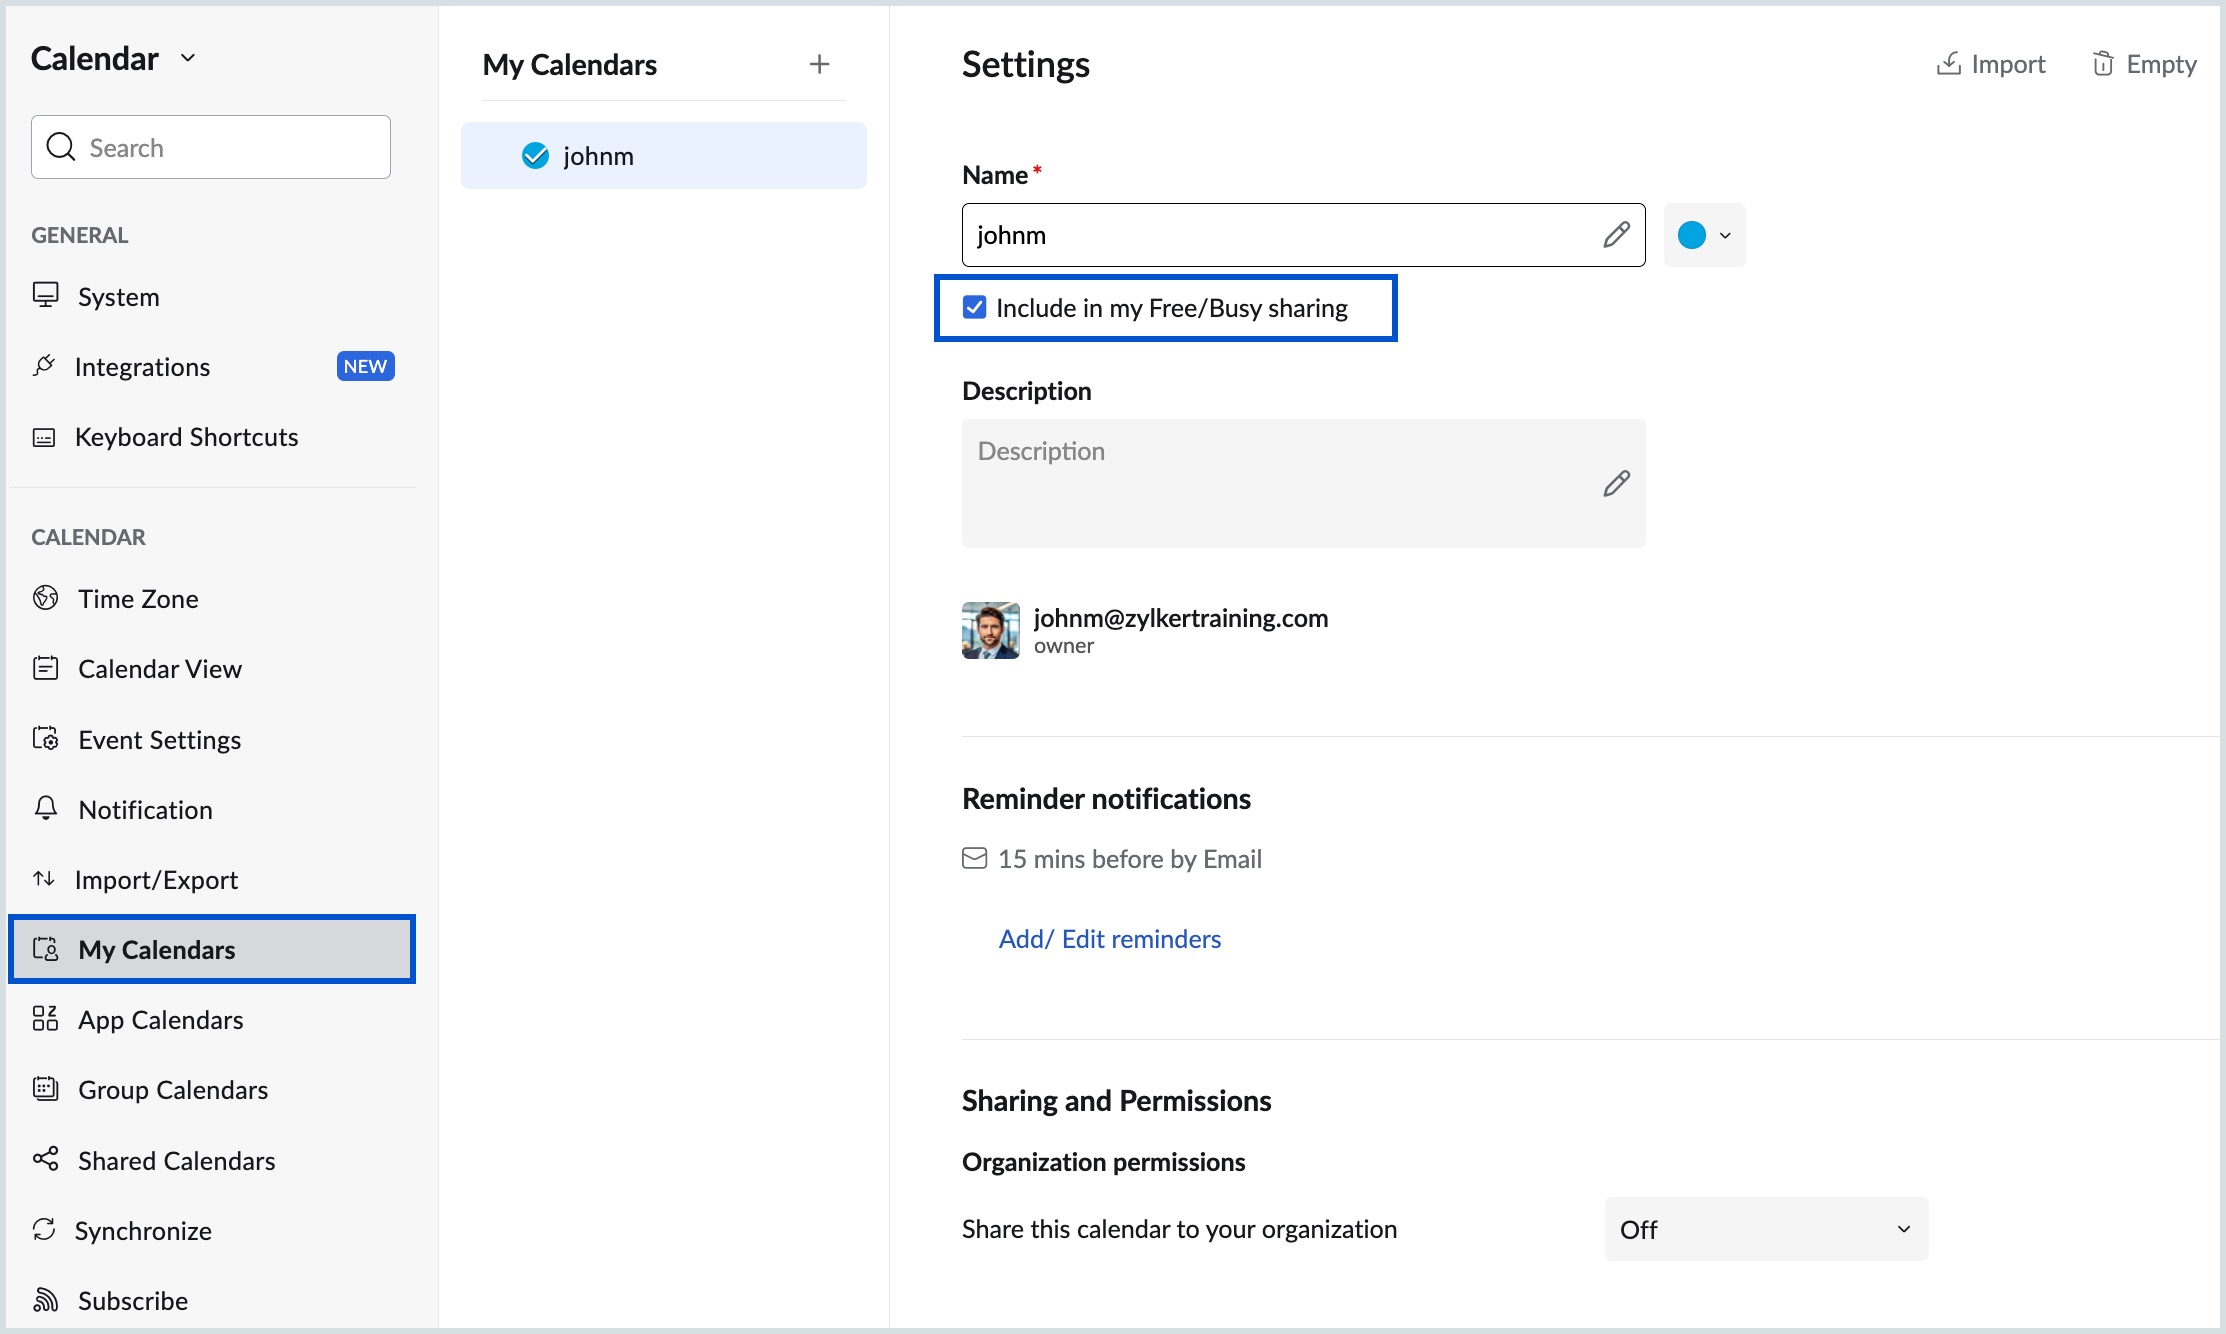This screenshot has height=1334, width=2226.
Task: Select the Time Zone settings icon
Action: click(45, 598)
